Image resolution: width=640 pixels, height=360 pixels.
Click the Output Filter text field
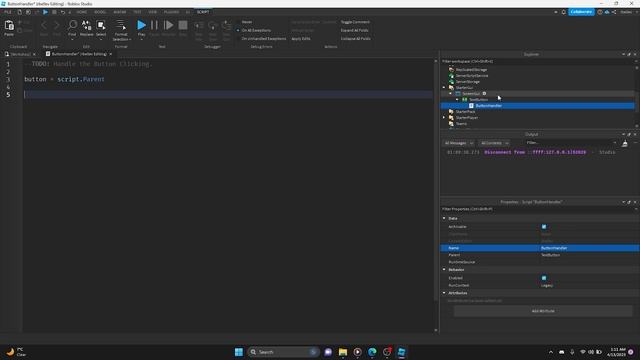(571, 143)
